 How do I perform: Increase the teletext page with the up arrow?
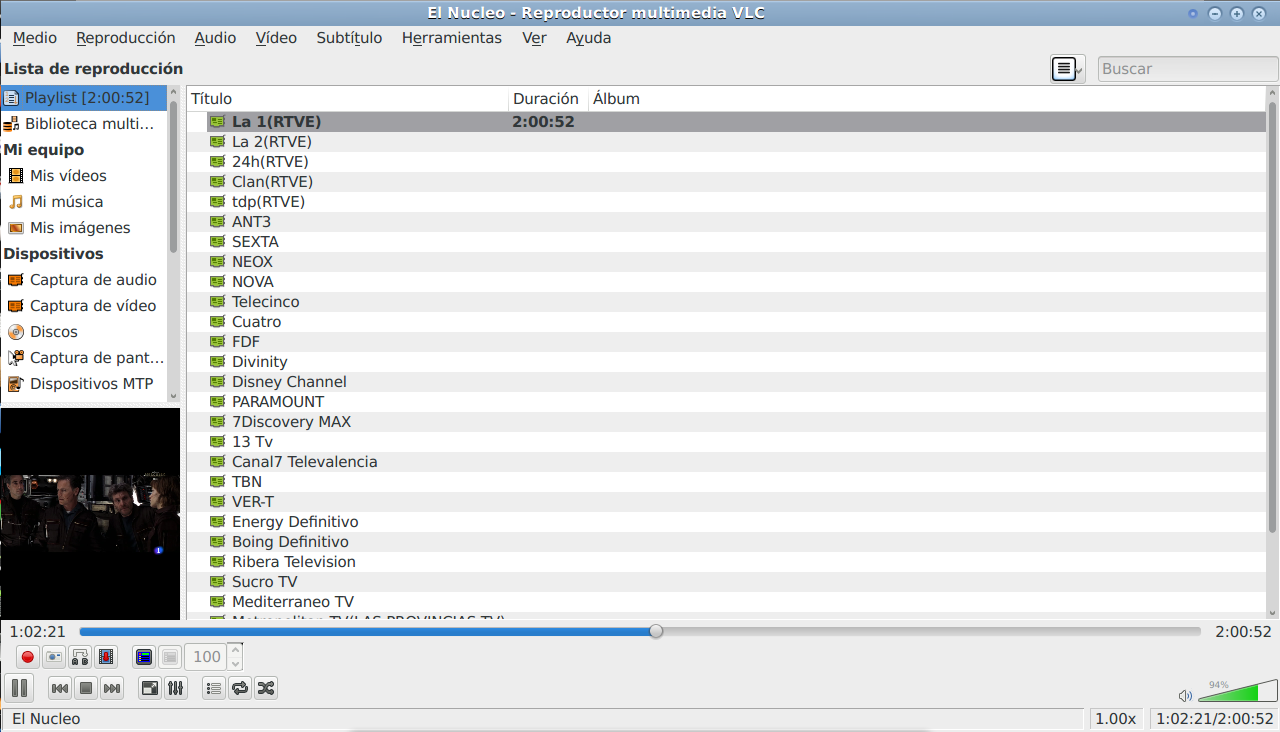click(235, 650)
